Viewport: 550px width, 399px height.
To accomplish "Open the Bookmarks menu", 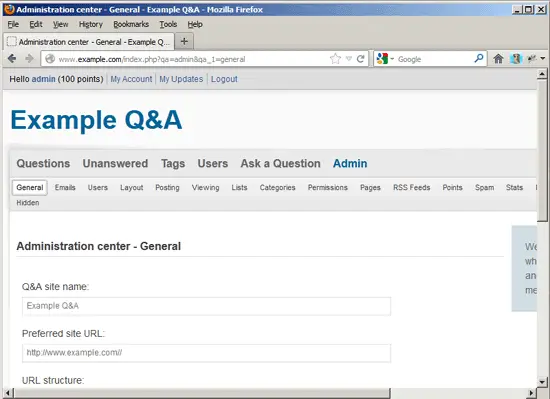I will [131, 24].
